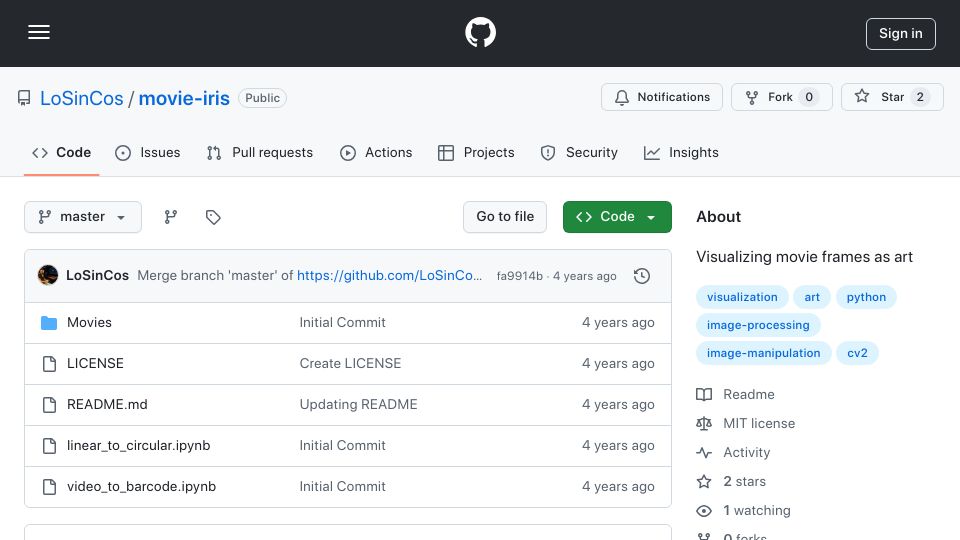Screen dimensions: 960x540
Task: Open the Issues tab
Action: 148,152
